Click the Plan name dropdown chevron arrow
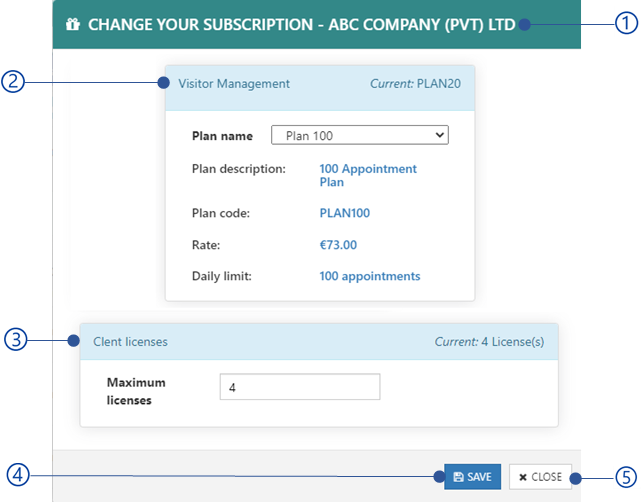The image size is (641, 502). pos(439,134)
